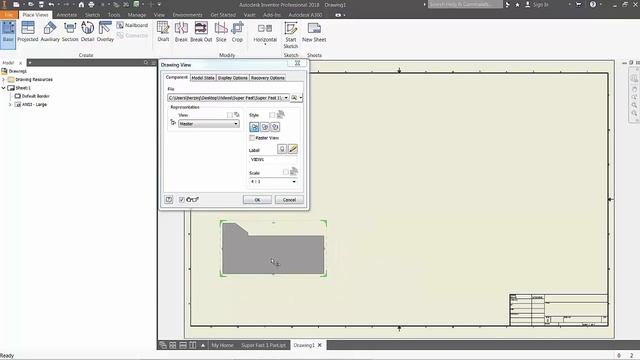Toggle the Scale from base checkbox

[x=285, y=172]
